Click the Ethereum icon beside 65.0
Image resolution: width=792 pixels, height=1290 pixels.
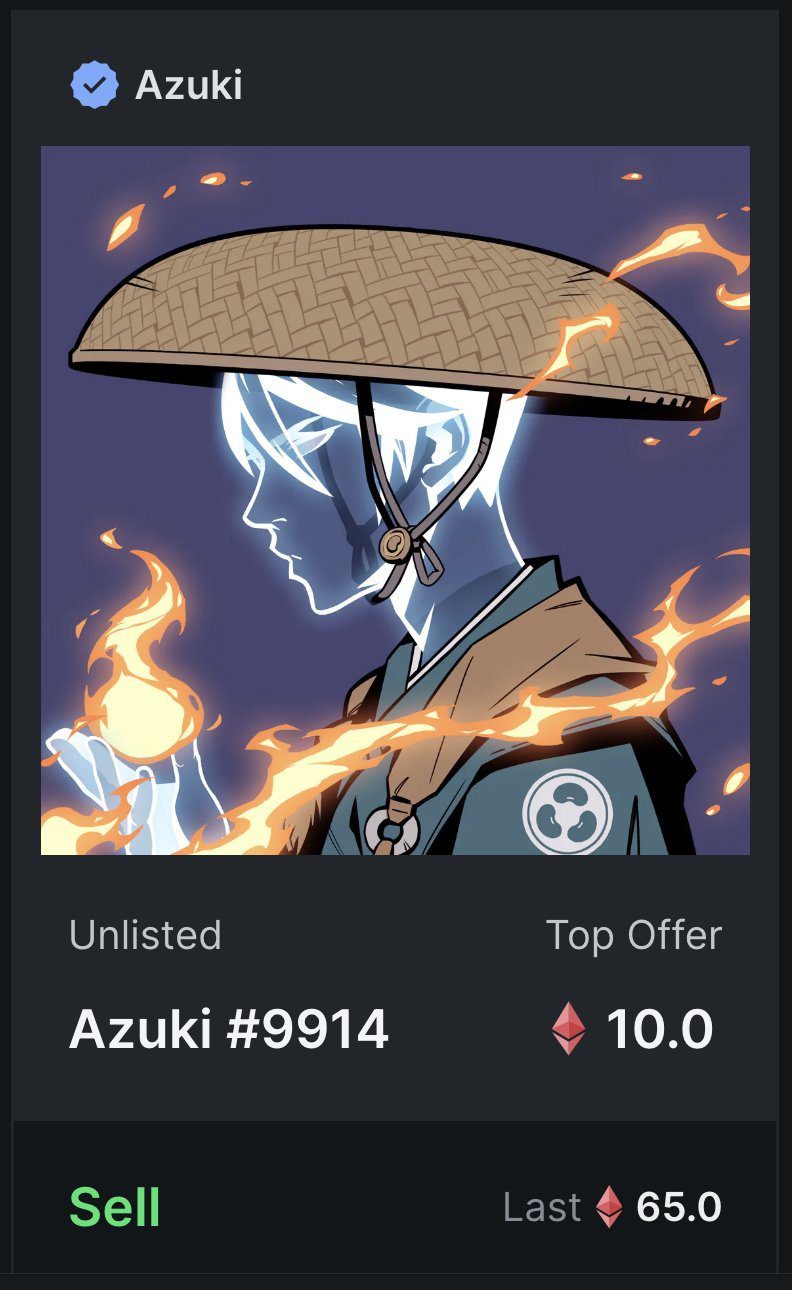(609, 1207)
